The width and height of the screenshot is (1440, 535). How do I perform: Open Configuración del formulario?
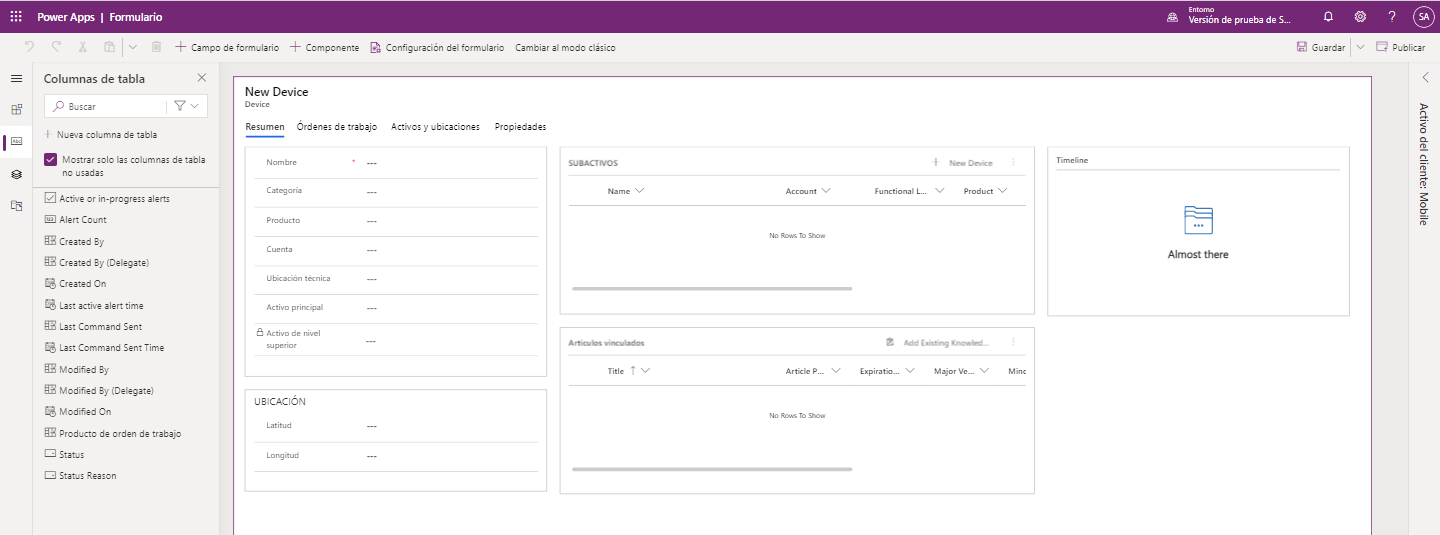tap(437, 47)
